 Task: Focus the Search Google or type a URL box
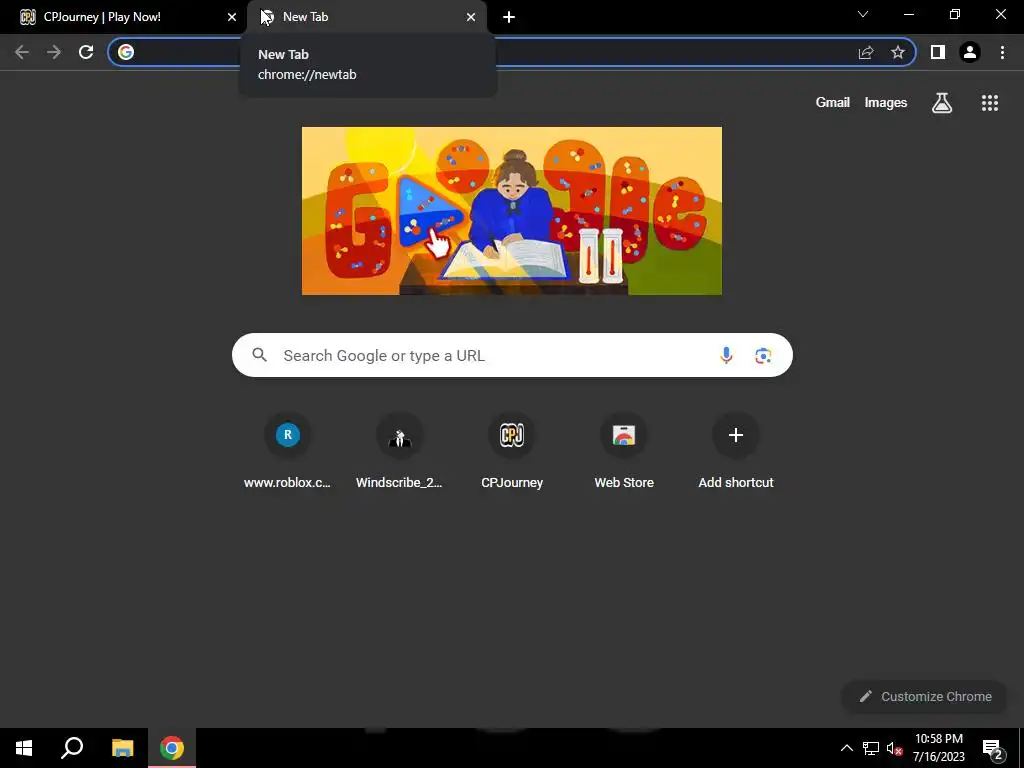tap(512, 355)
